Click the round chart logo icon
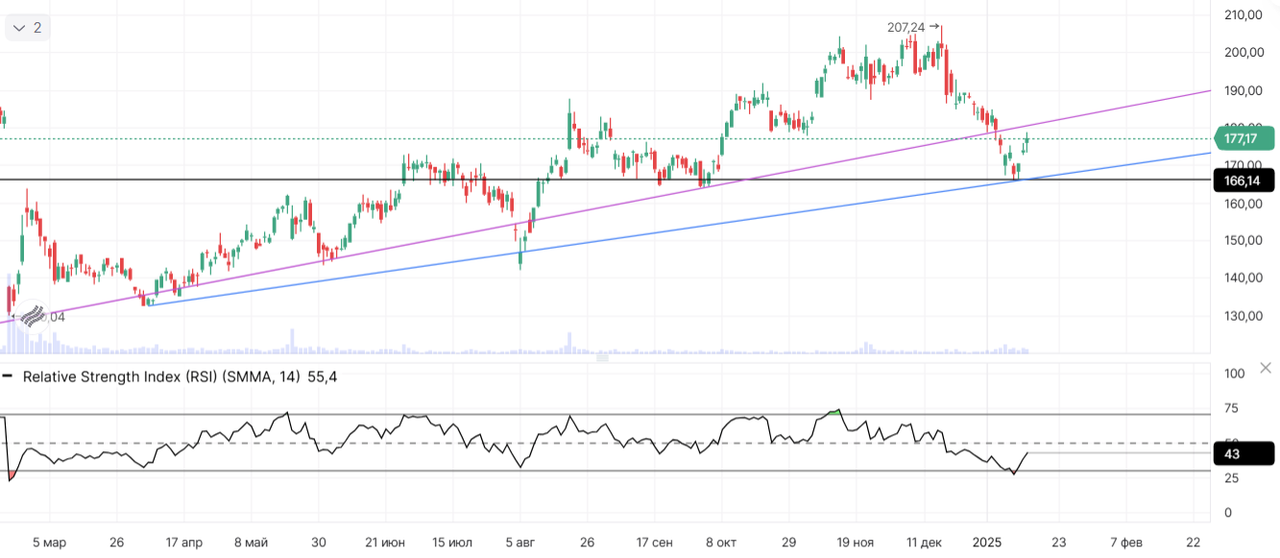The width and height of the screenshot is (1280, 558). [x=34, y=317]
